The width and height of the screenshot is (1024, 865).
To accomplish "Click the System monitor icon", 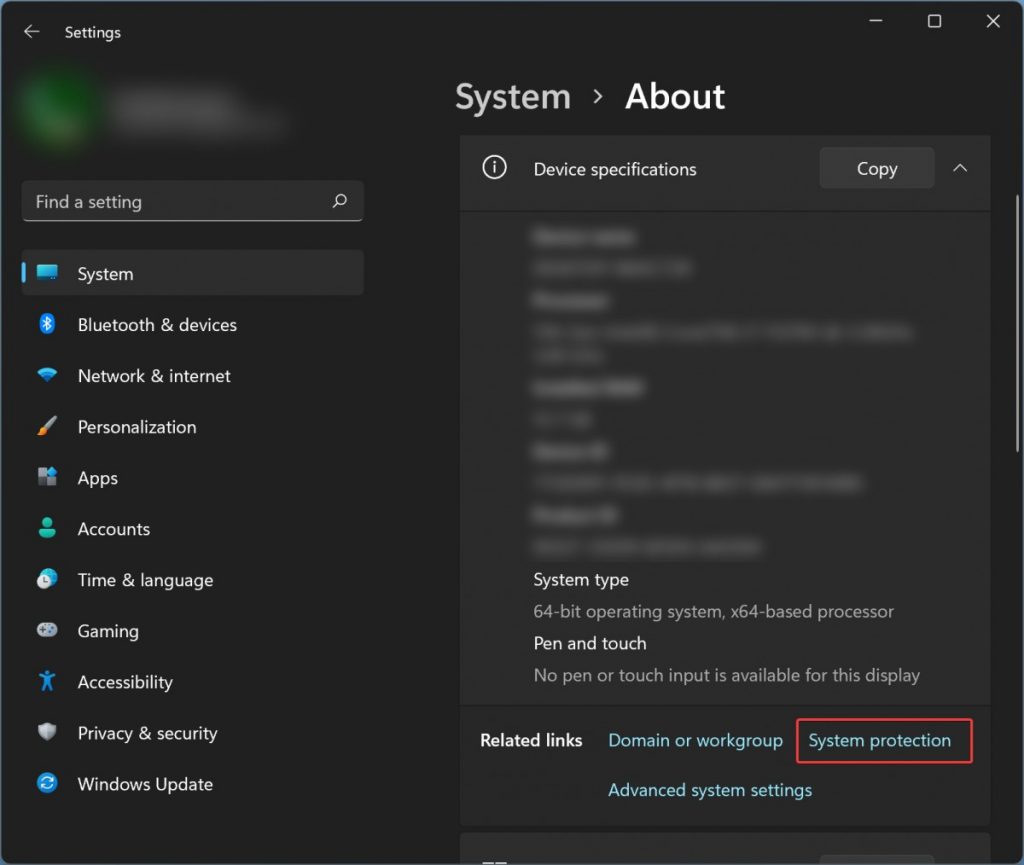I will (47, 273).
